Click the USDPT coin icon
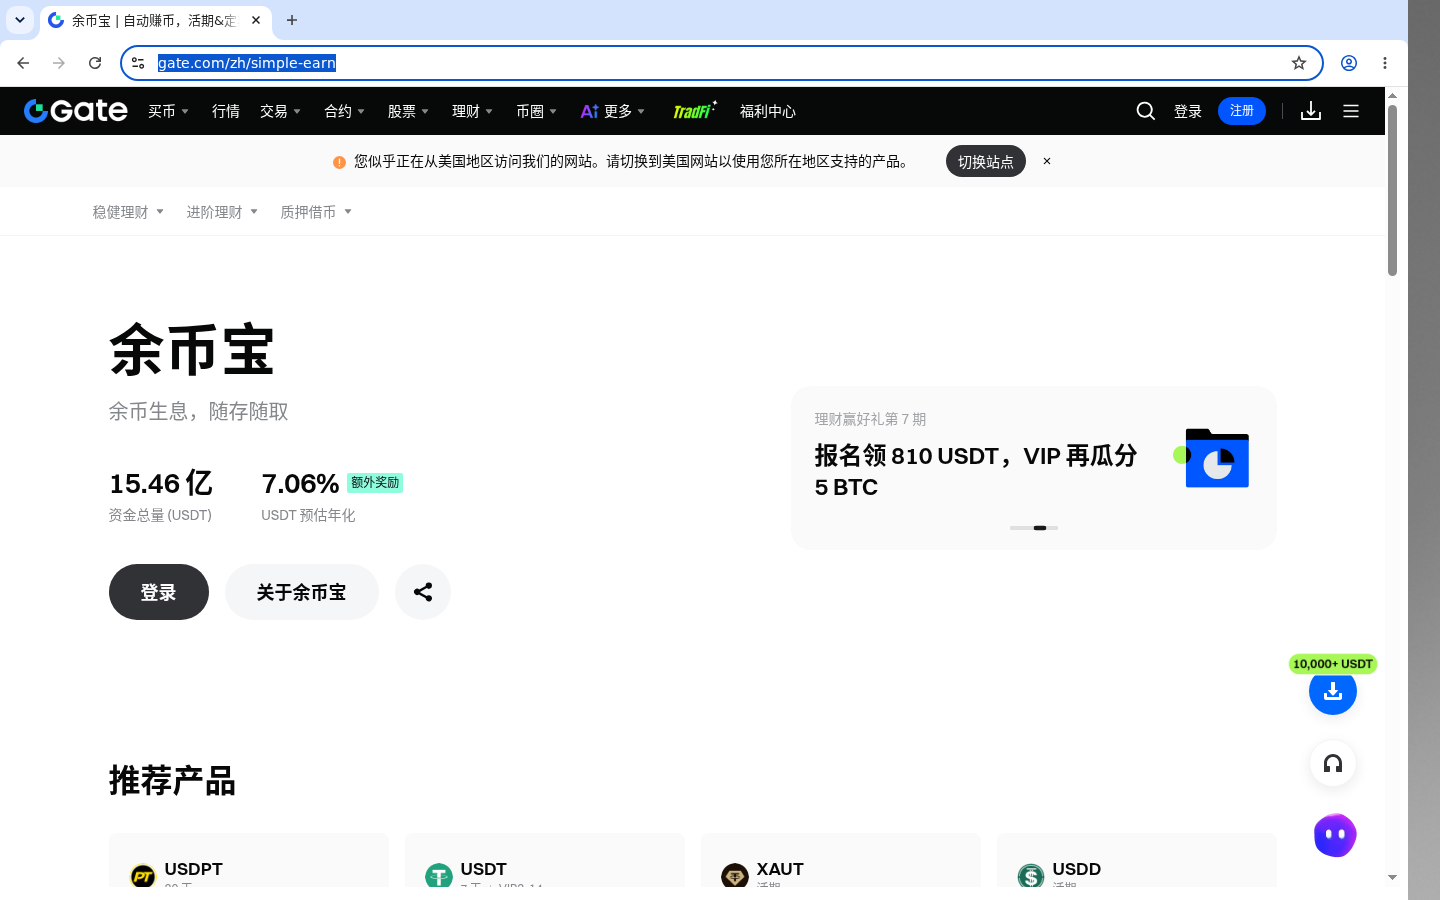 [x=143, y=876]
